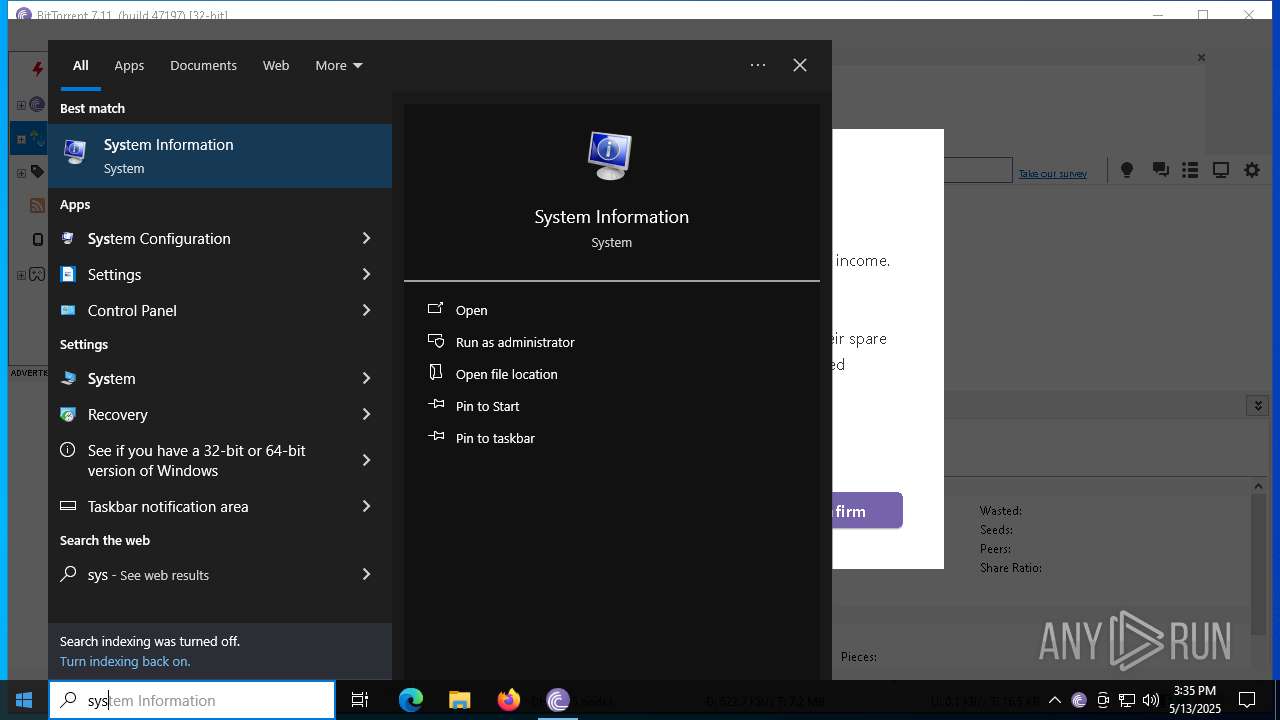Click the BitTorrent remote monitor icon

pos(1221,170)
